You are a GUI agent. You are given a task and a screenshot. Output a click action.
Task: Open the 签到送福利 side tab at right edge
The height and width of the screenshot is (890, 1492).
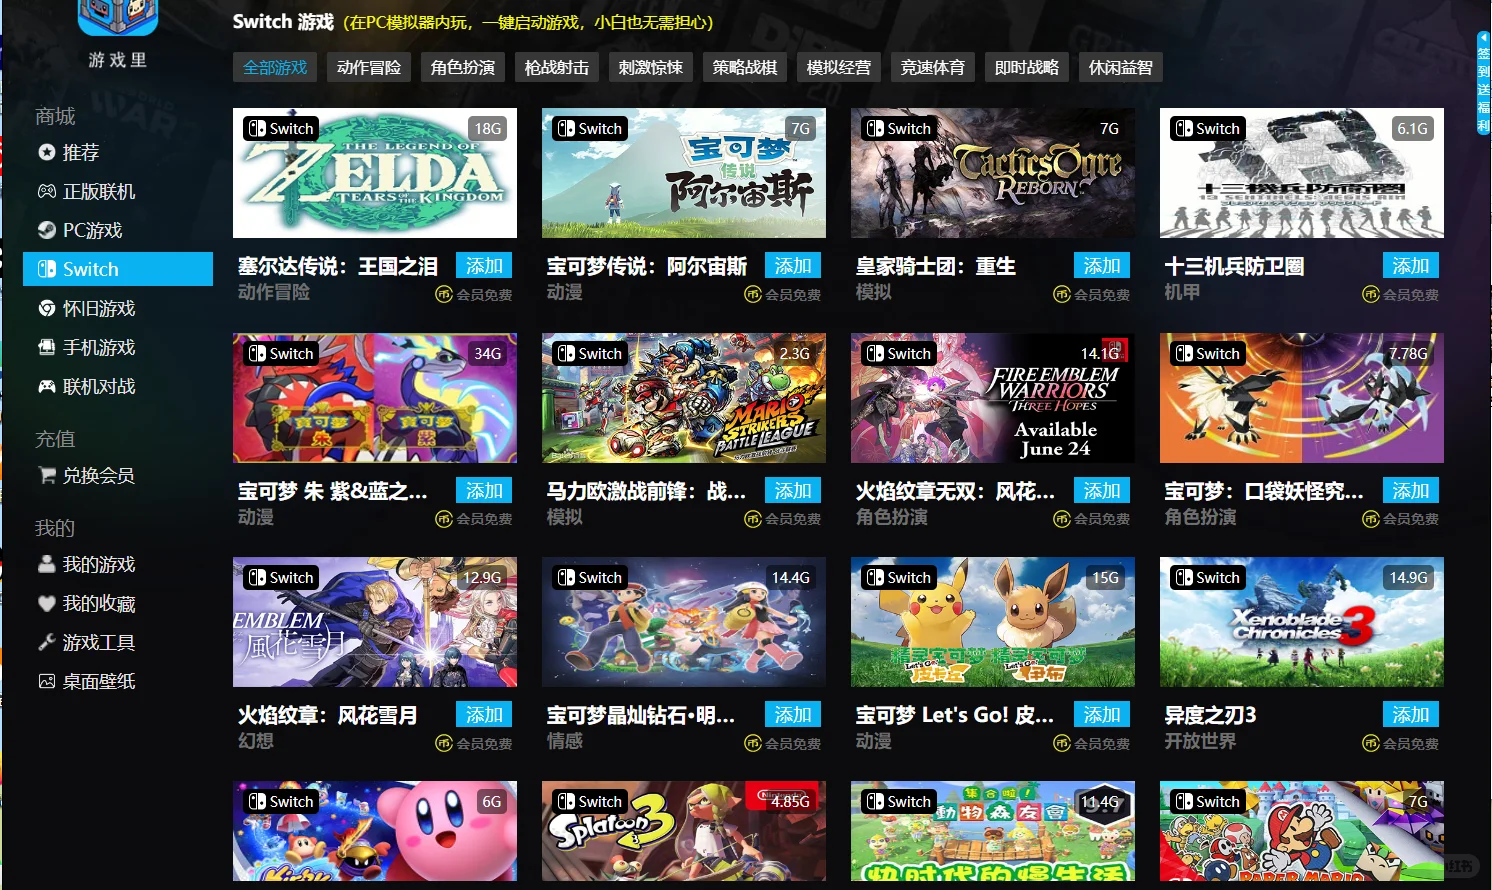(1484, 84)
